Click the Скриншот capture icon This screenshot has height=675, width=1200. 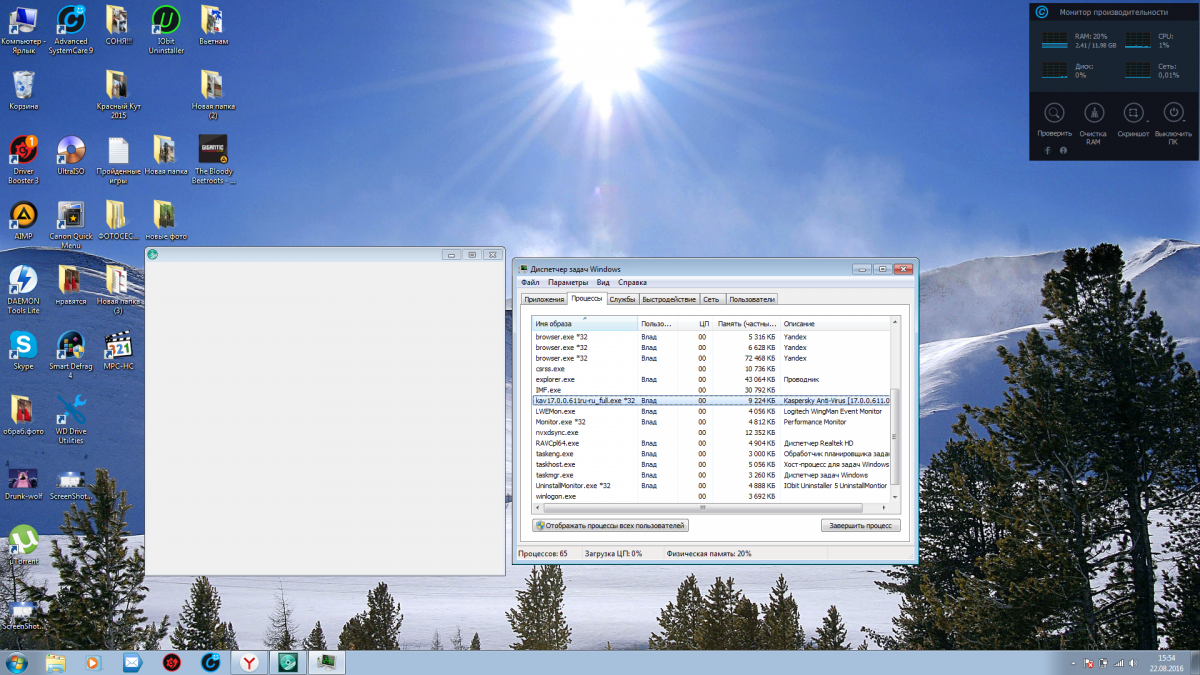click(1134, 113)
